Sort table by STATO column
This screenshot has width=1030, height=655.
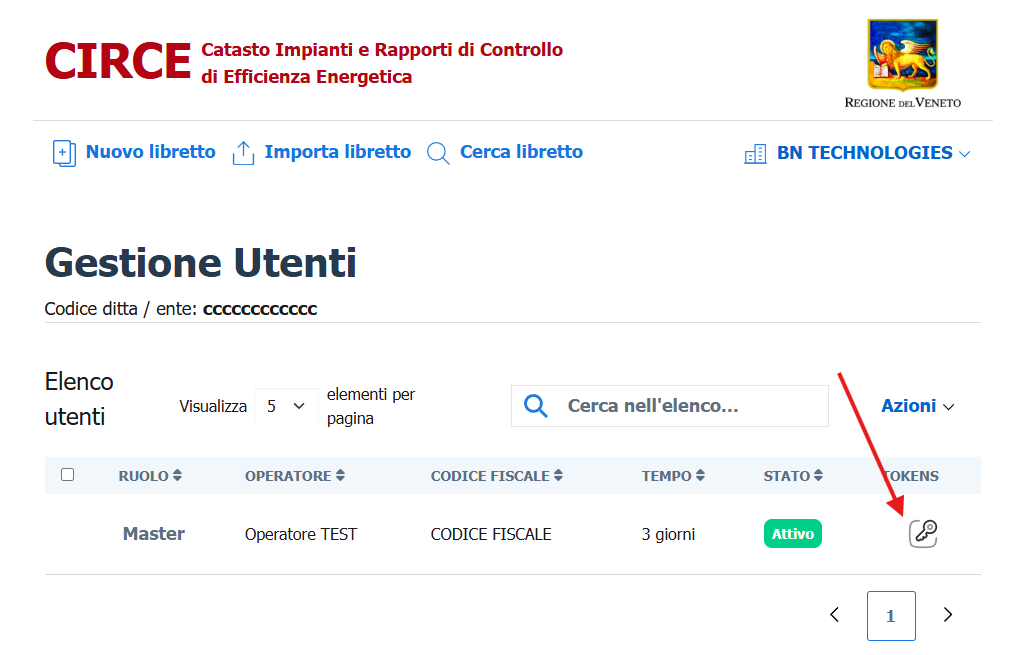coord(793,476)
